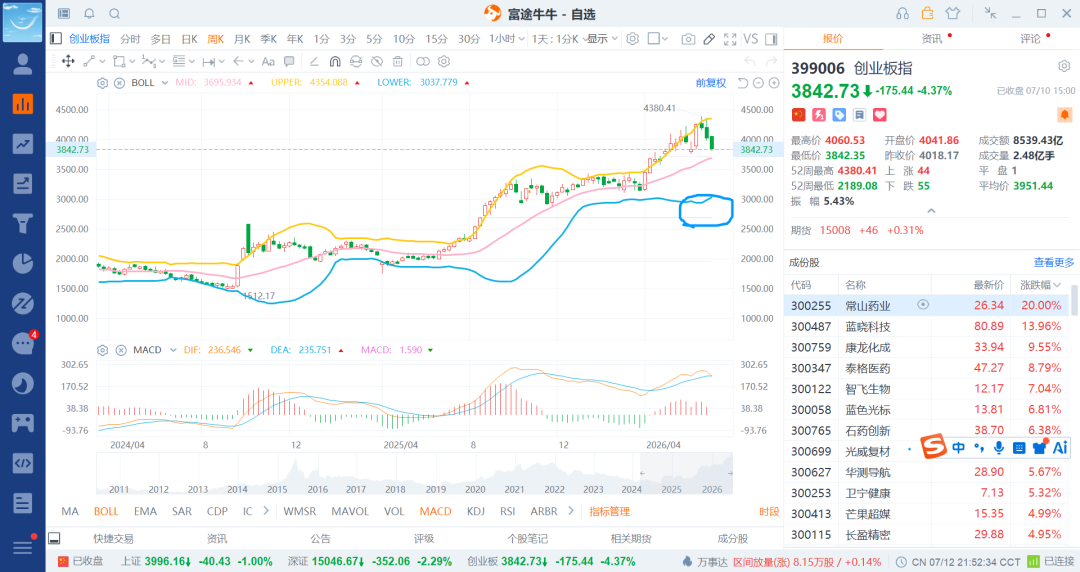1080x572 pixels.
Task: Select the EMA indicator
Action: pos(145,511)
